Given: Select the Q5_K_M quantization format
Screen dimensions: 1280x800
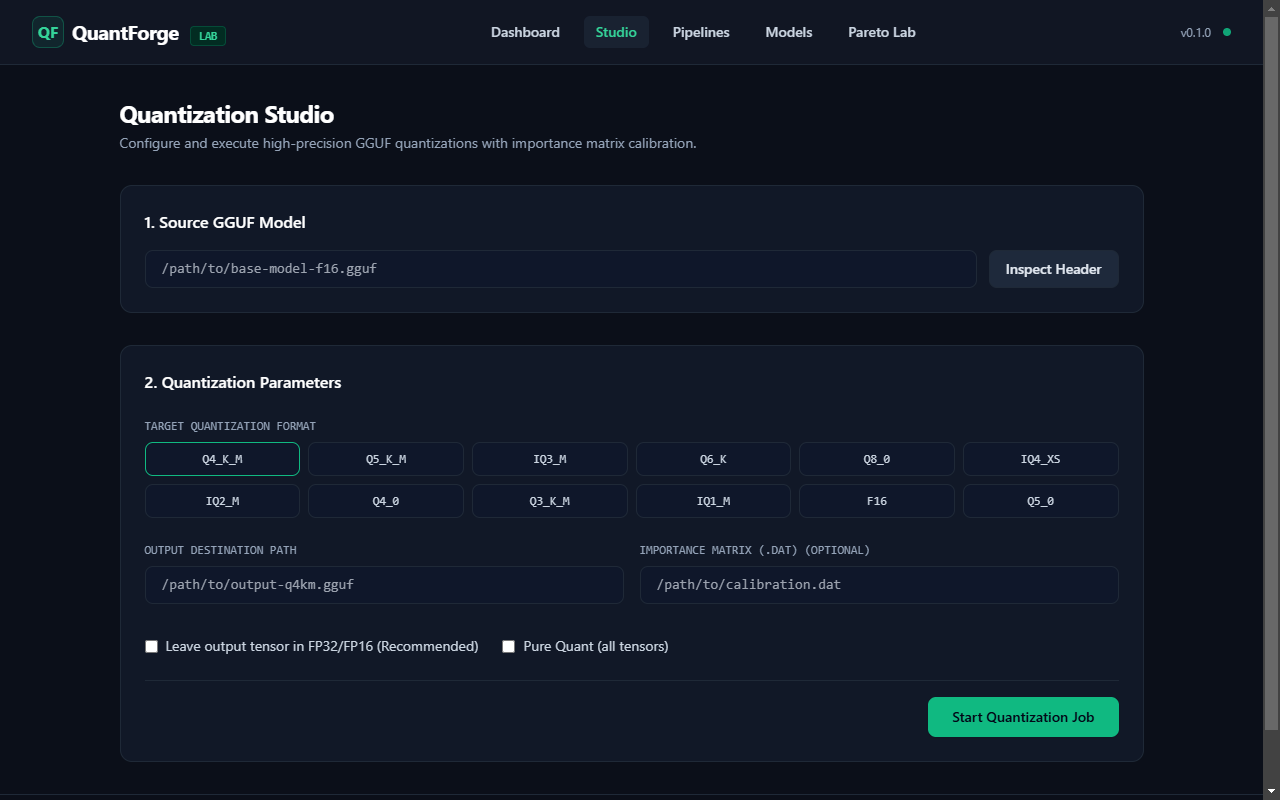Looking at the screenshot, I should coord(386,459).
